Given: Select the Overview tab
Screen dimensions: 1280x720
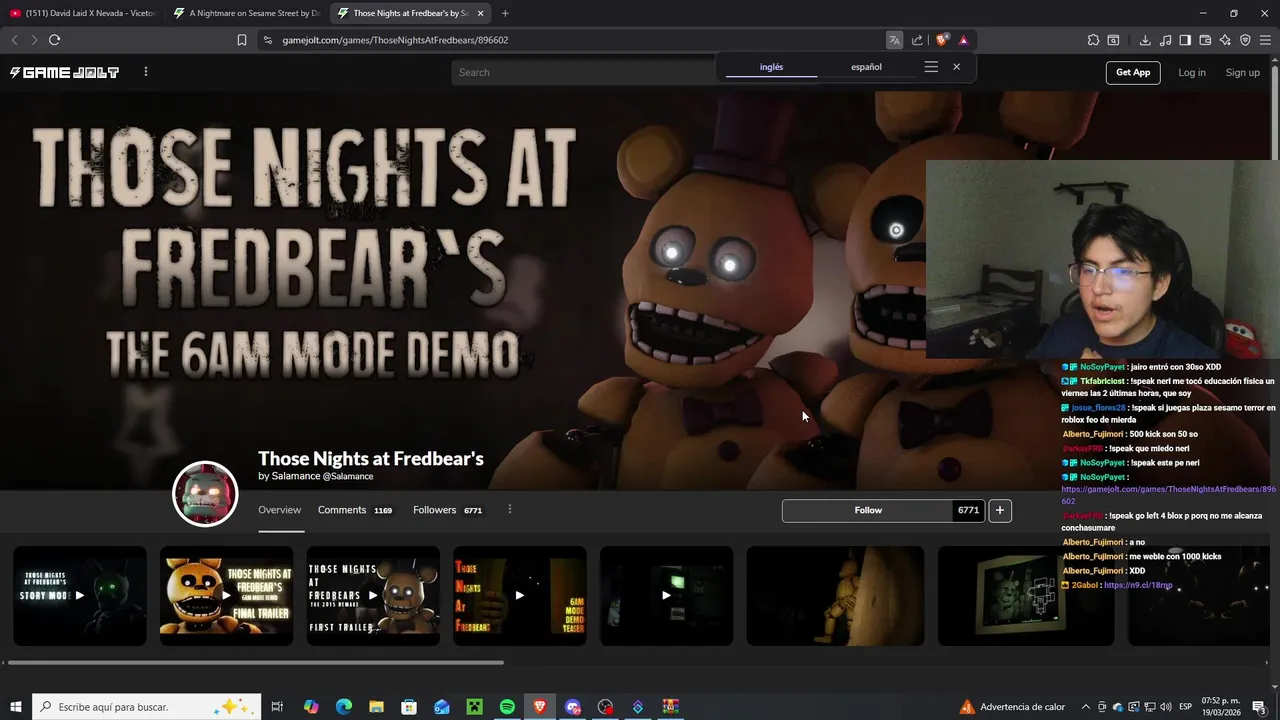Looking at the screenshot, I should [279, 510].
